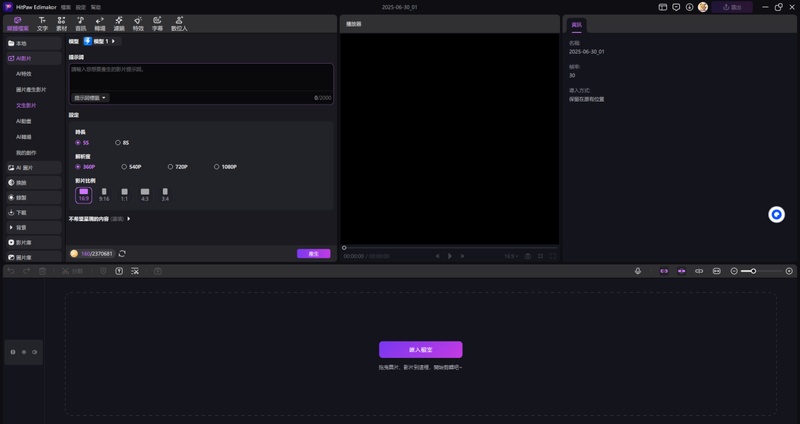Open the 數位人 (Digital Human) tool tab
The width and height of the screenshot is (800, 424).
[180, 23]
